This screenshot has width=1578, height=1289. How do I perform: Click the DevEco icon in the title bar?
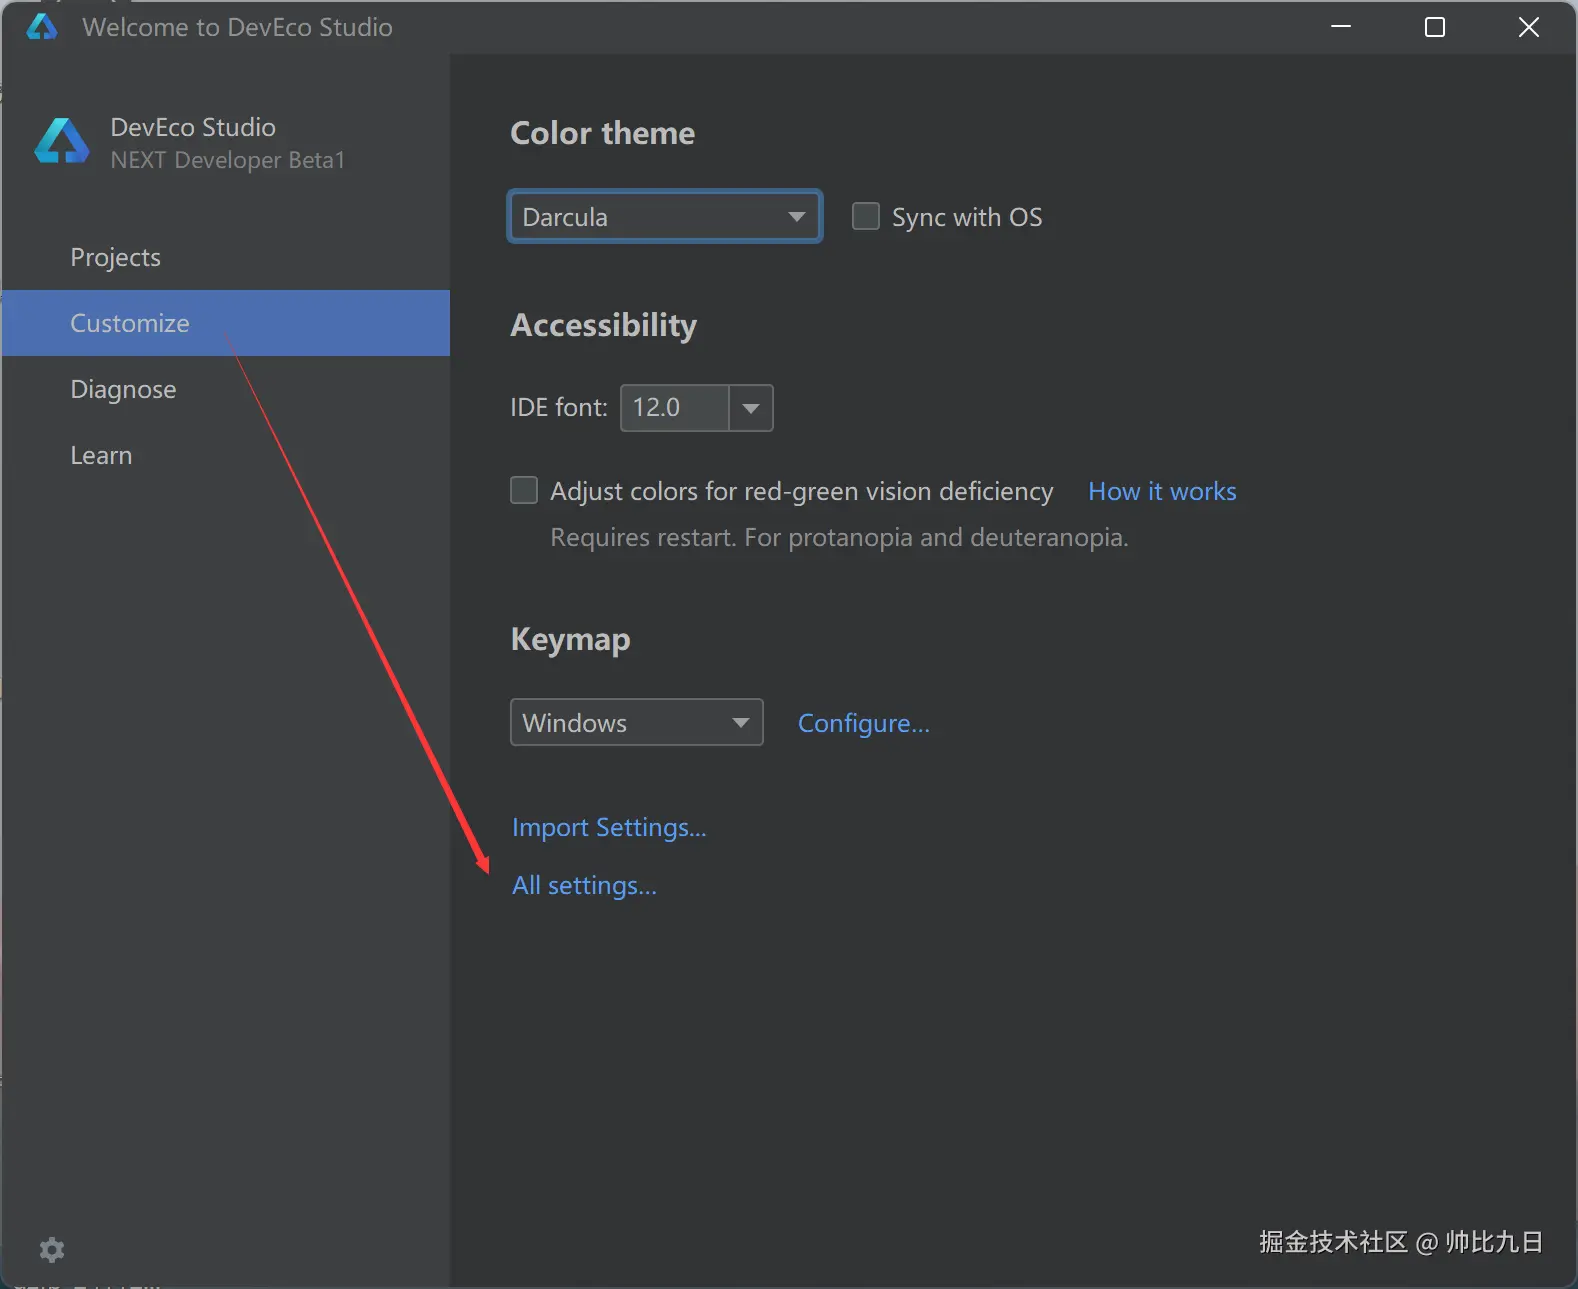[42, 27]
